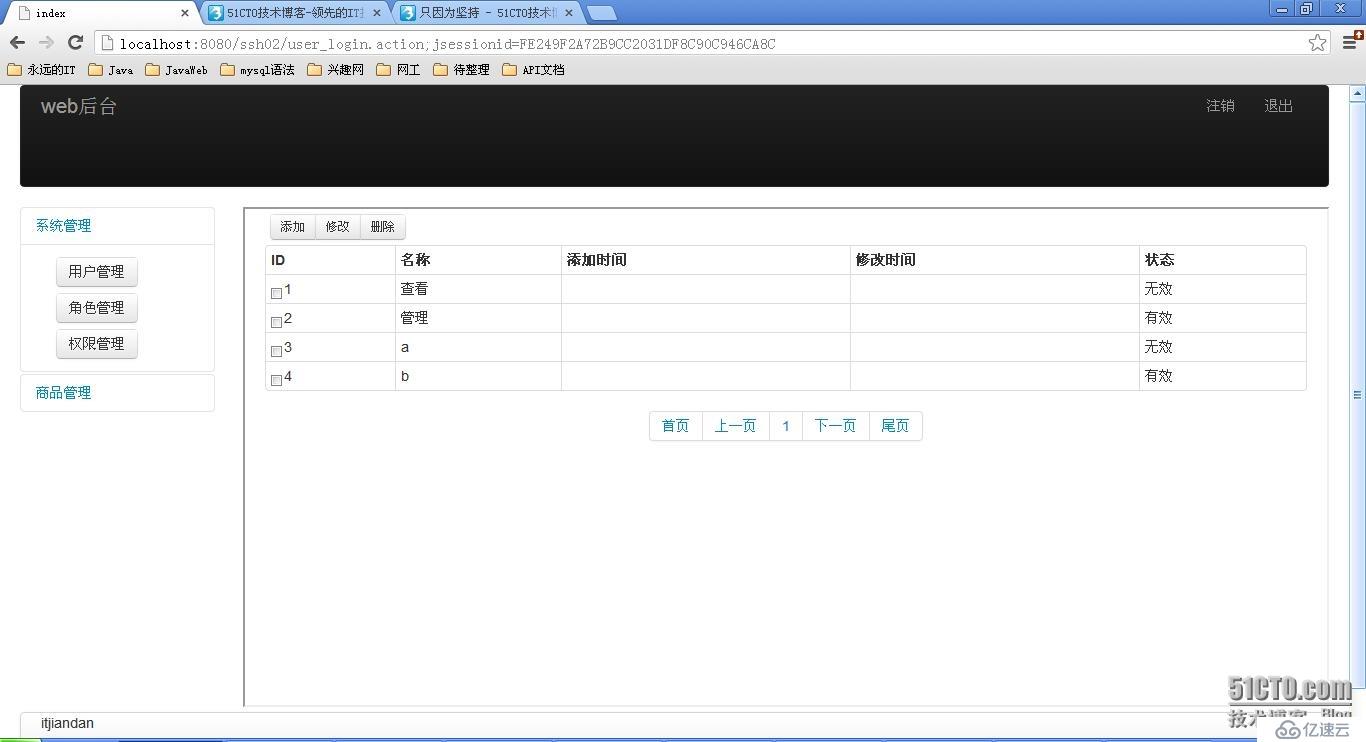Image resolution: width=1366 pixels, height=742 pixels.
Task: Select page 1 in pagination
Action: click(x=786, y=426)
